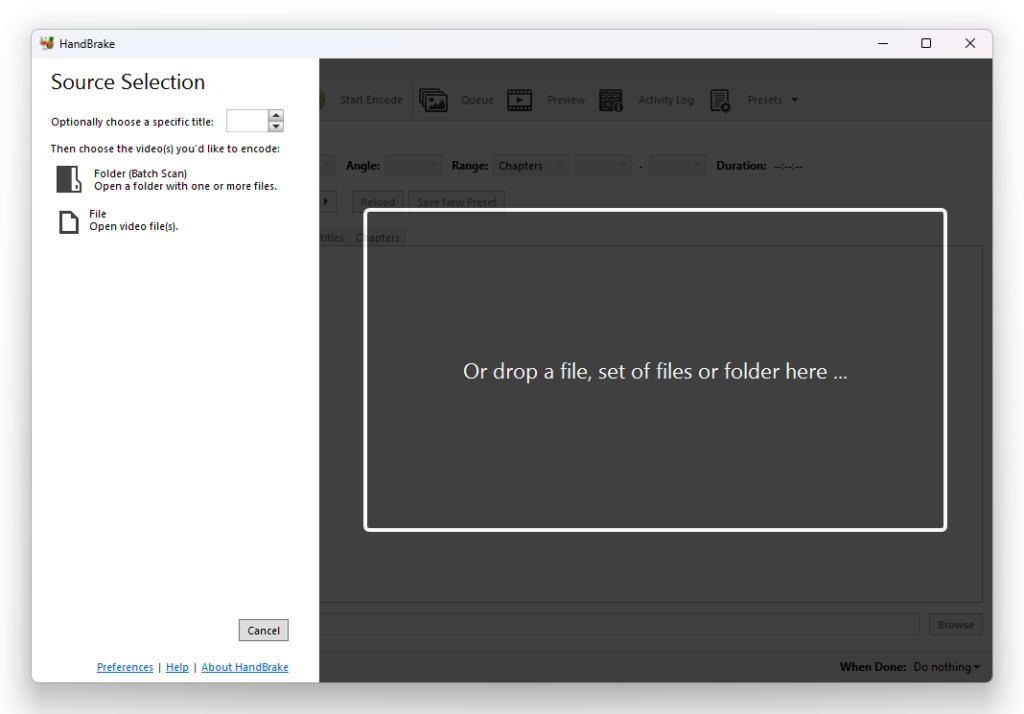Click the Presets icon in toolbar
Viewport: 1024px width, 714px height.
coord(720,101)
